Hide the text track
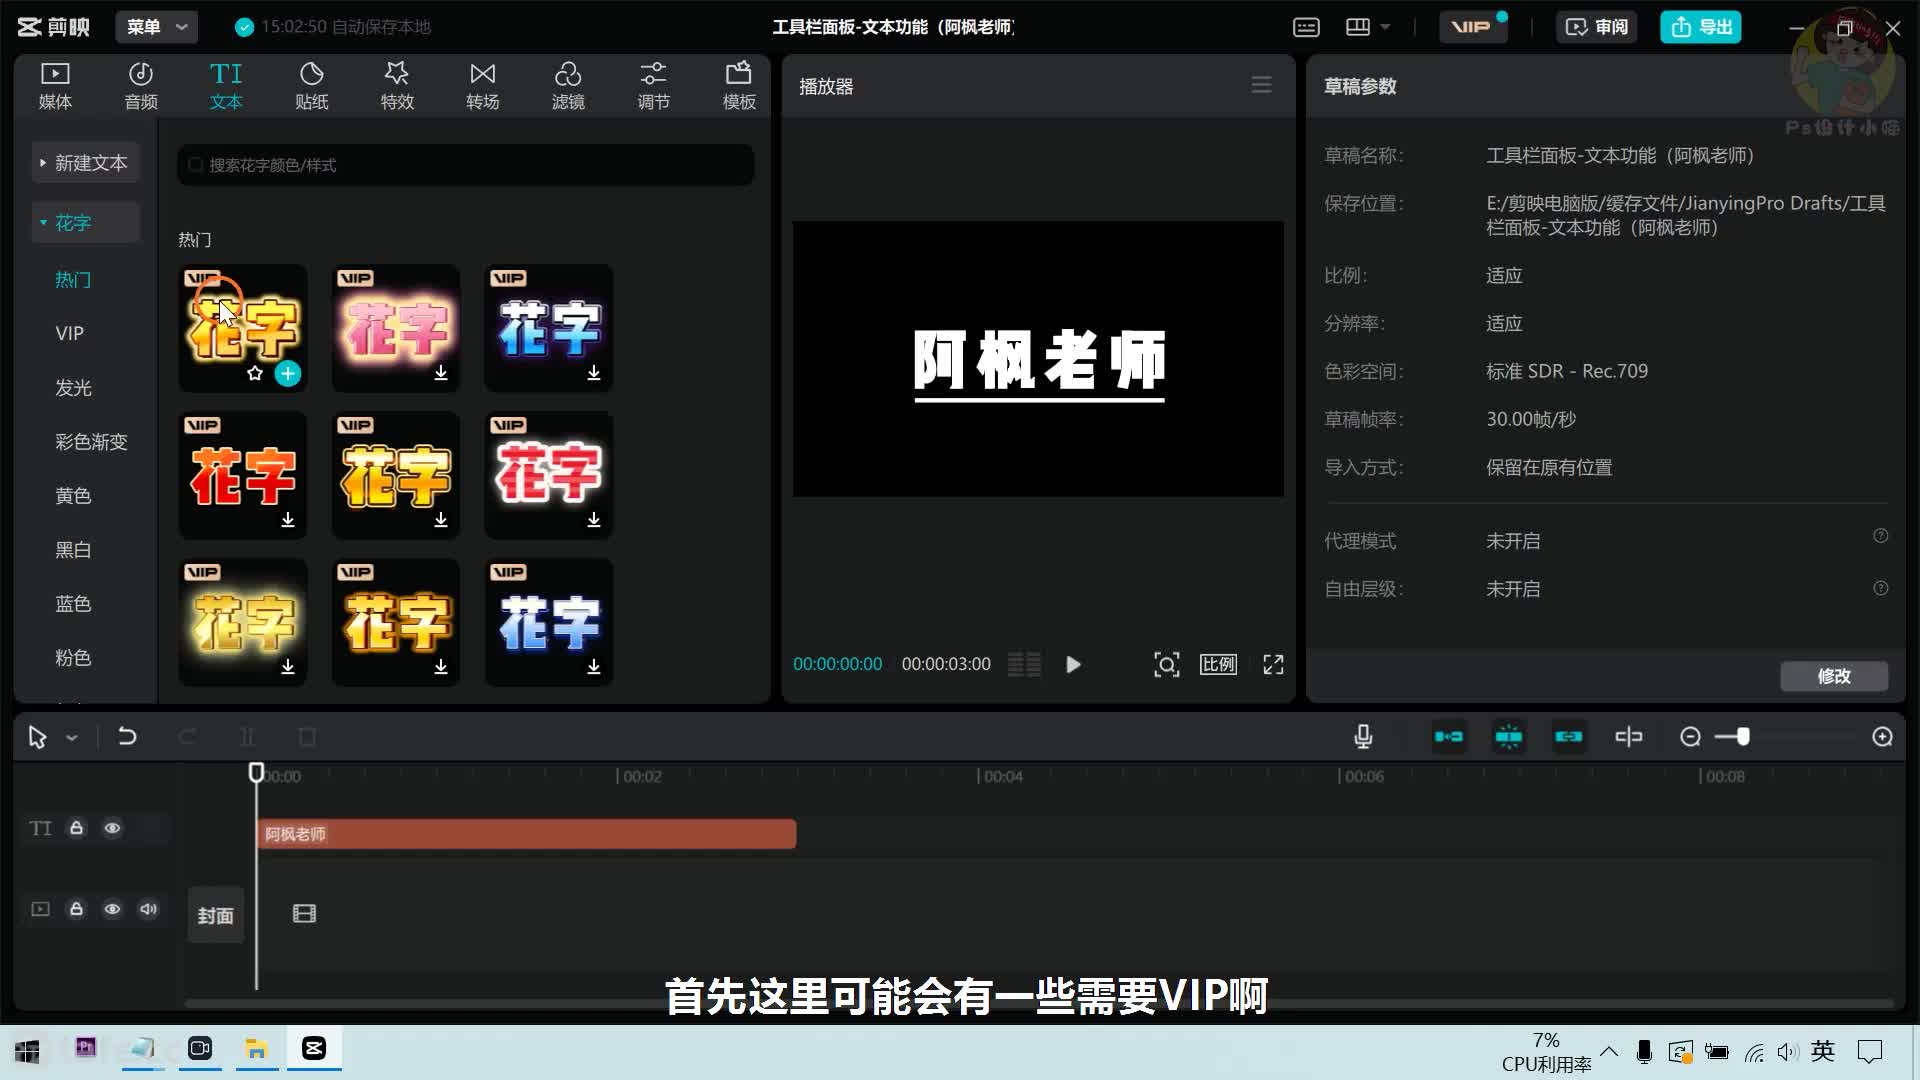The width and height of the screenshot is (1920, 1080). 112,828
